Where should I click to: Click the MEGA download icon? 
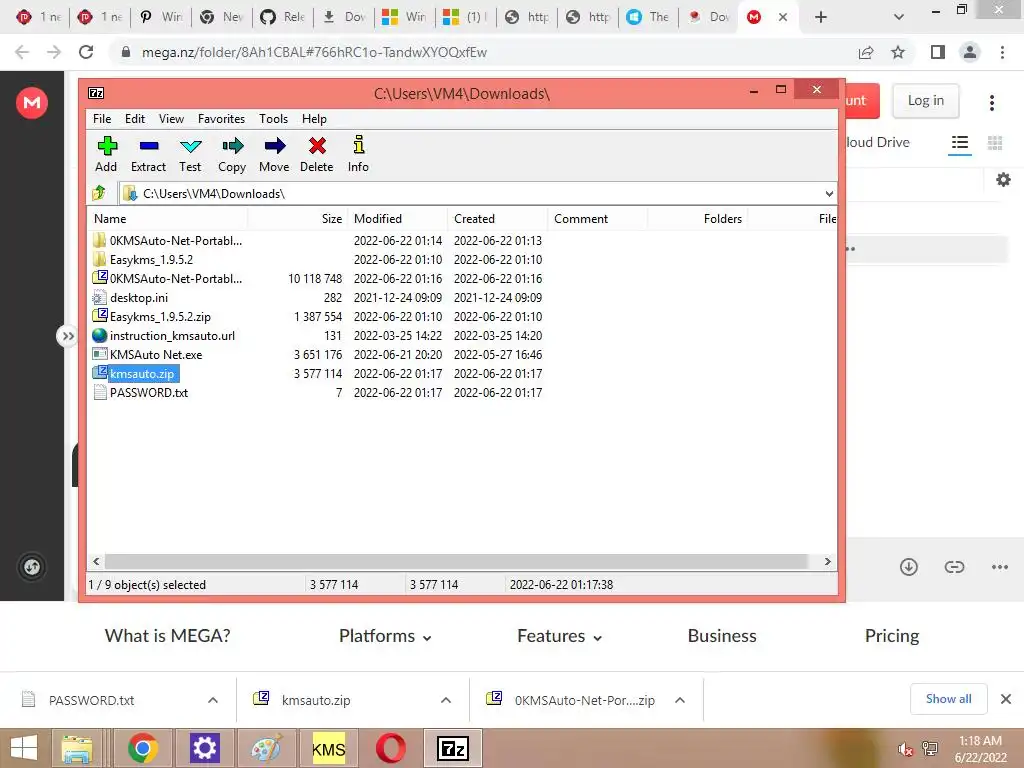click(x=908, y=567)
